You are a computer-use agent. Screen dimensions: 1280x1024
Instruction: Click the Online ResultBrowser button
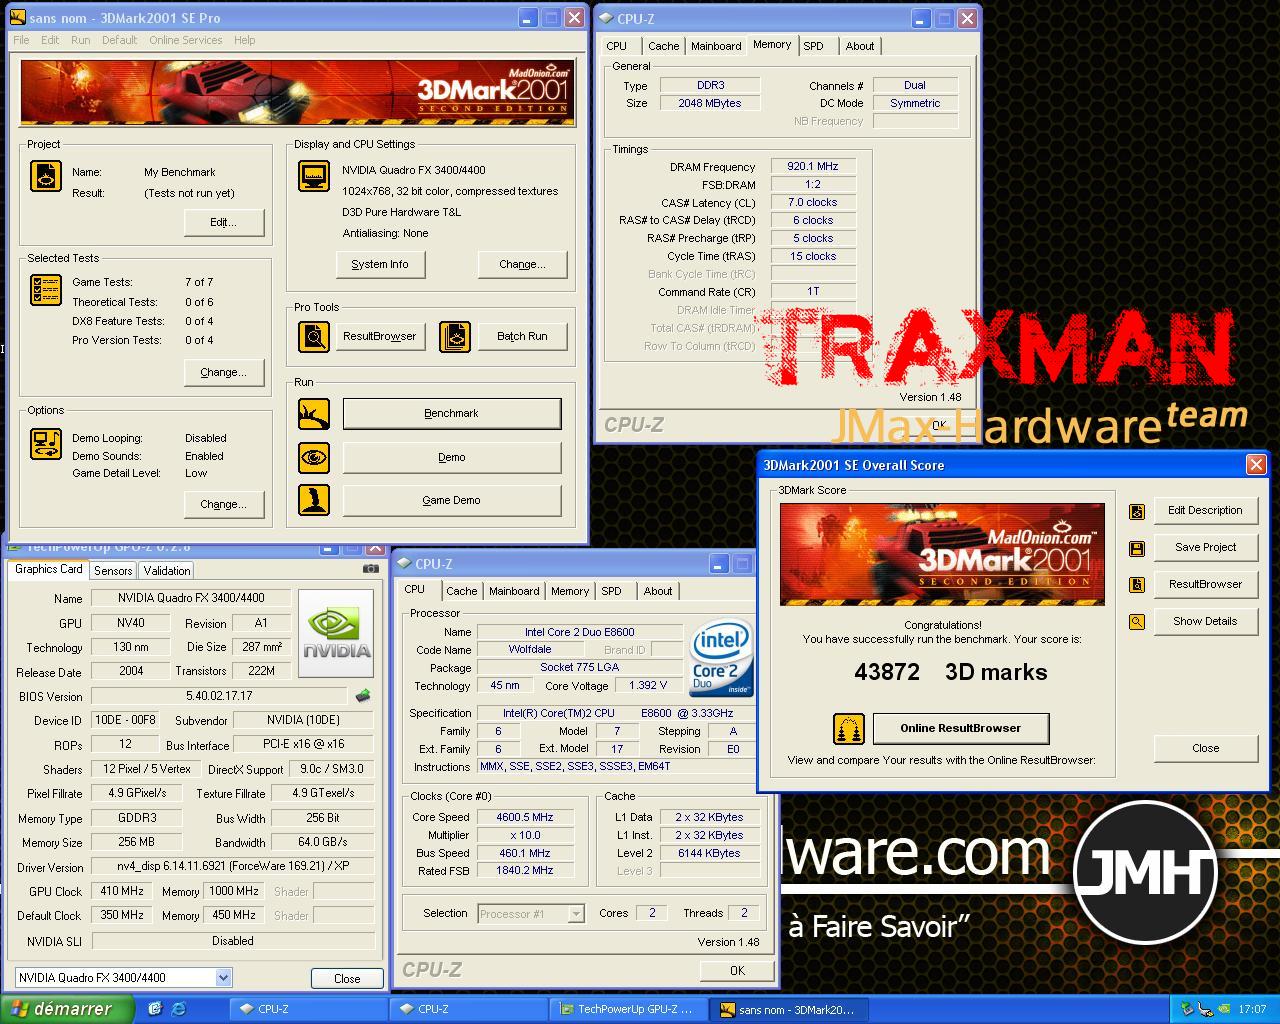click(x=961, y=728)
